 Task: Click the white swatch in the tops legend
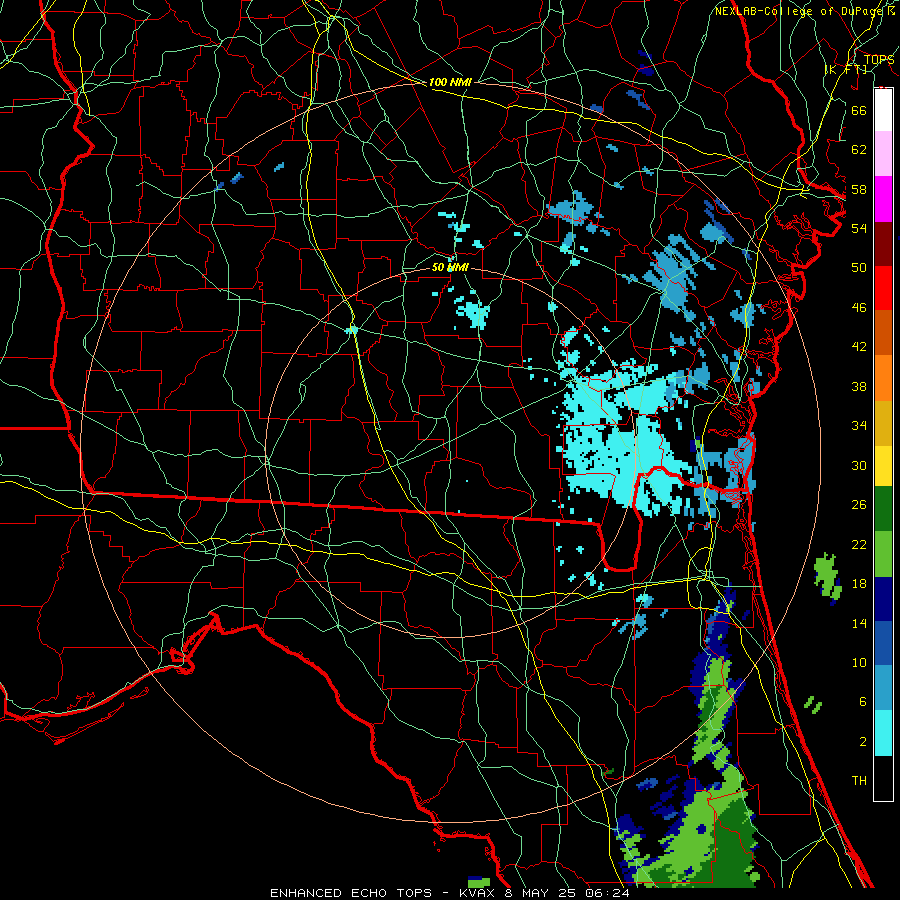[883, 110]
